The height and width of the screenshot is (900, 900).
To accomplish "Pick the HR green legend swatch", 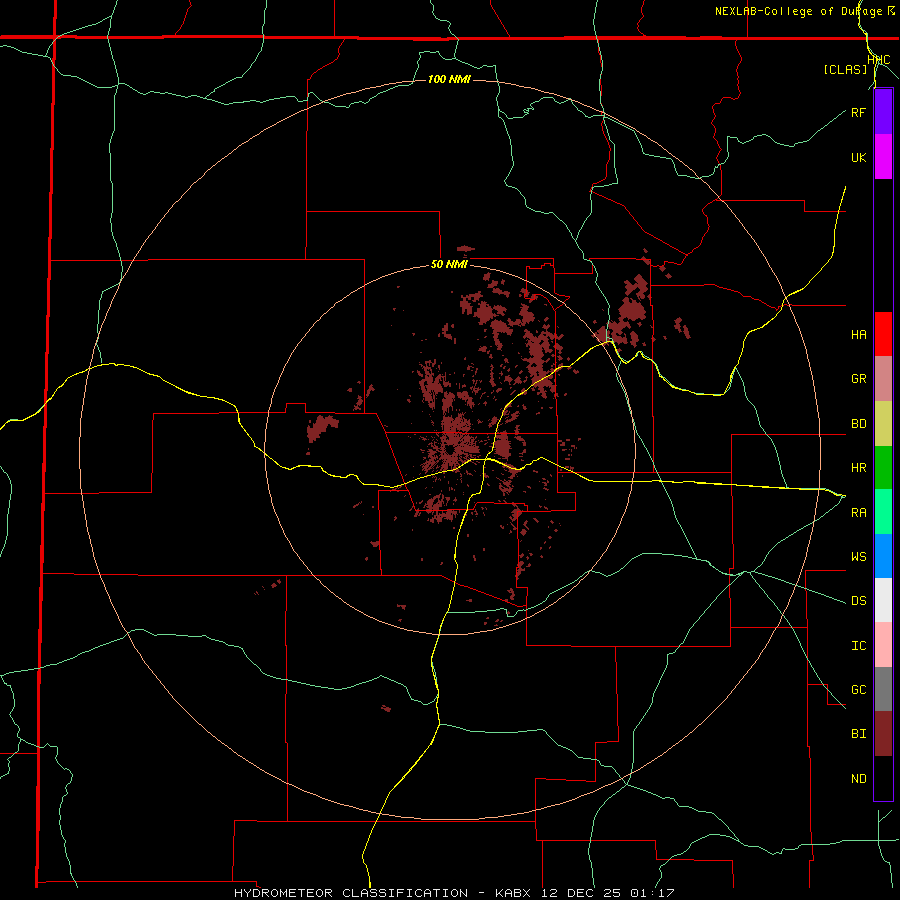I will click(x=883, y=468).
